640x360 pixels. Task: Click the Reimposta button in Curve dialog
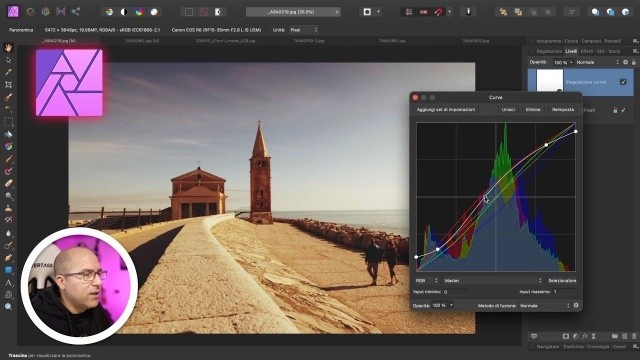tap(563, 110)
